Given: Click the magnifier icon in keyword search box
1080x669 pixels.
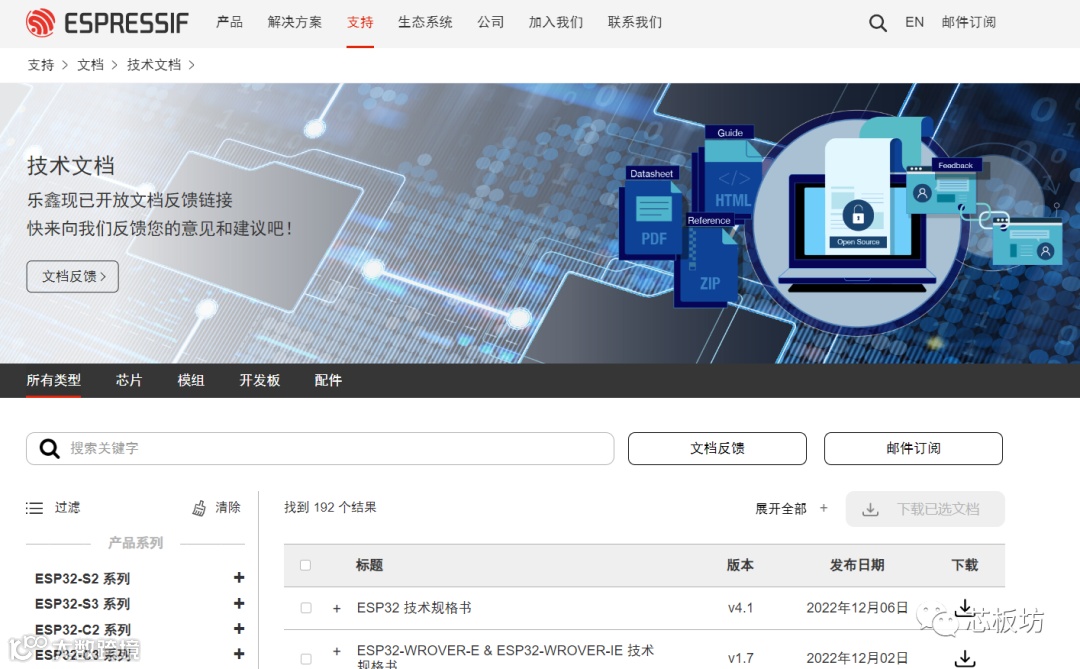Looking at the screenshot, I should click(x=50, y=449).
